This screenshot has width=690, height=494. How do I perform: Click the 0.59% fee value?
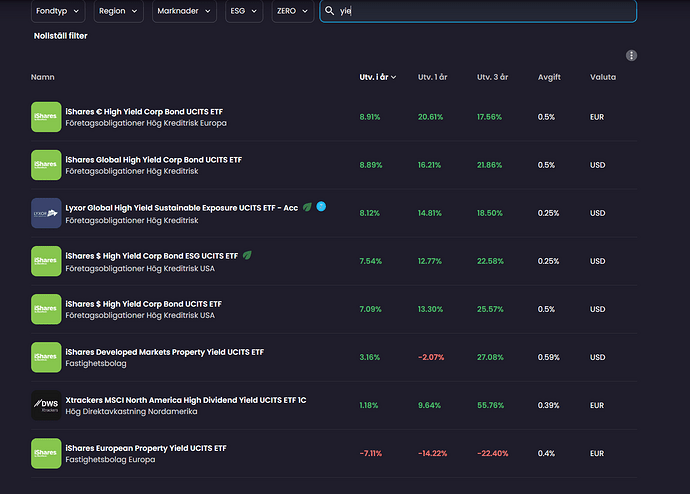click(548, 357)
